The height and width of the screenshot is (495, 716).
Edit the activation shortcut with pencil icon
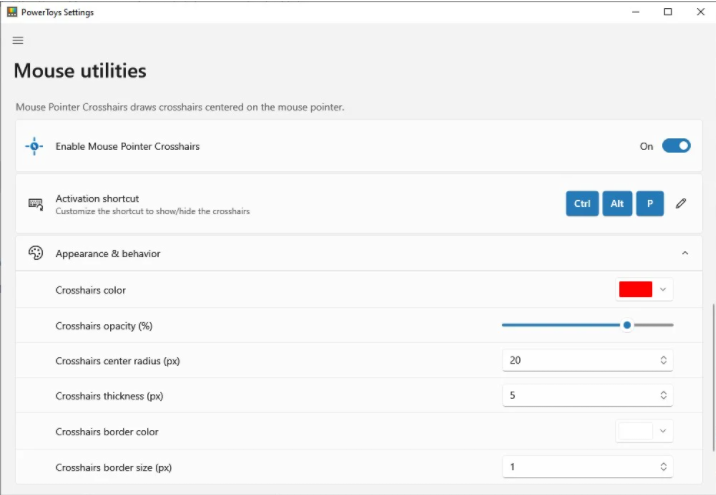[681, 203]
